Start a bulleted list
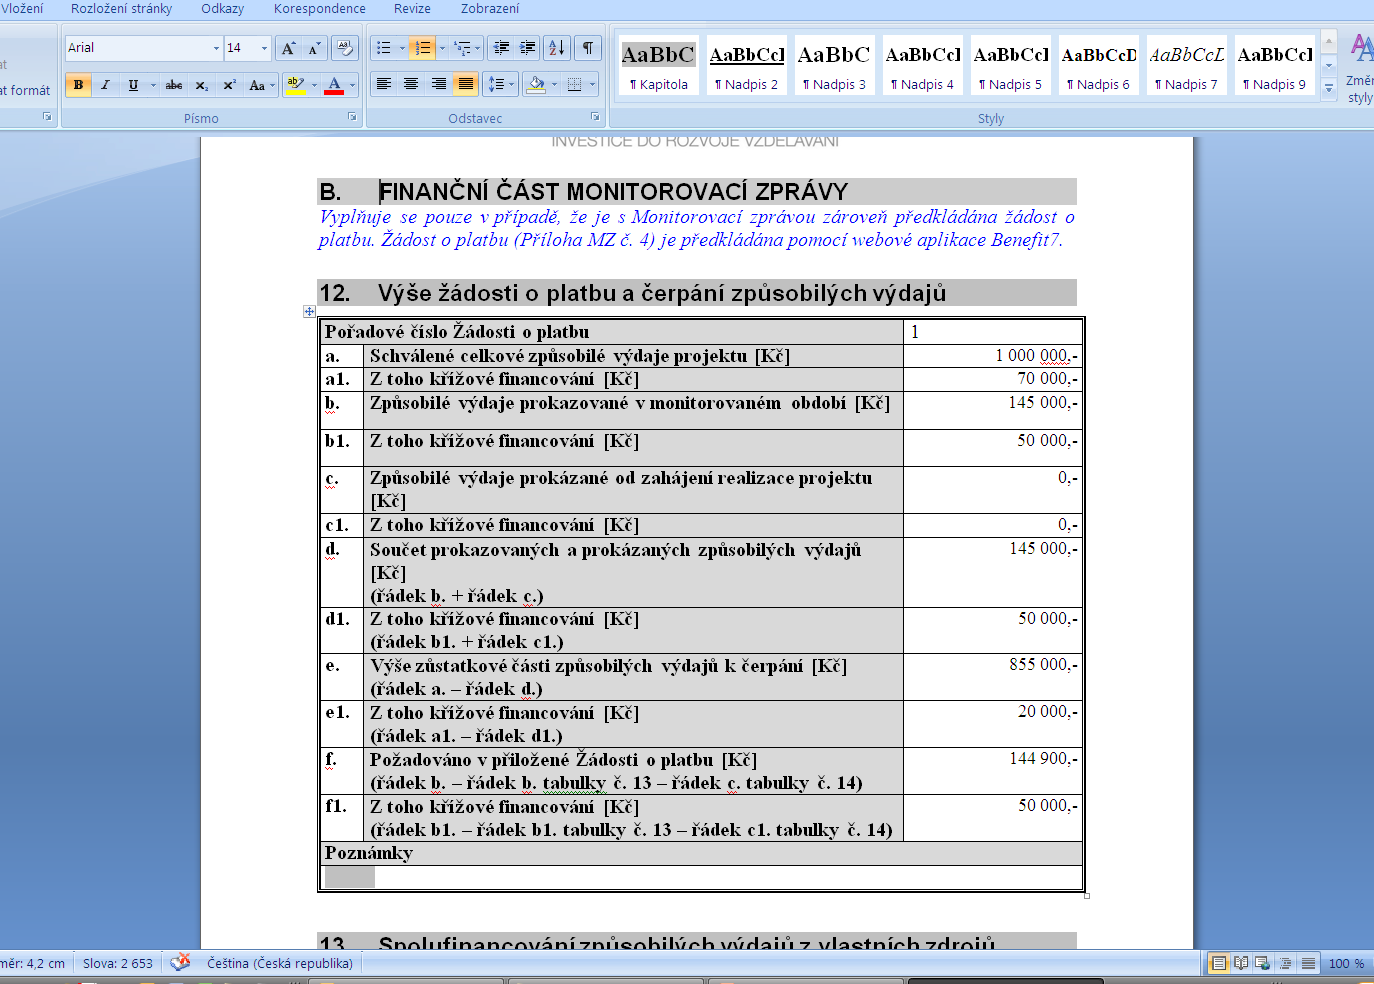The width and height of the screenshot is (1374, 984). click(x=384, y=48)
